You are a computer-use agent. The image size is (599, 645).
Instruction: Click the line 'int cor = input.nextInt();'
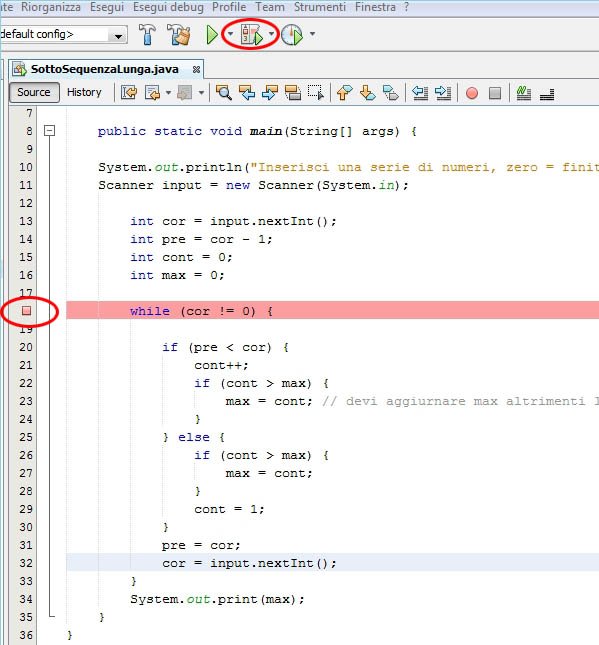(233, 221)
